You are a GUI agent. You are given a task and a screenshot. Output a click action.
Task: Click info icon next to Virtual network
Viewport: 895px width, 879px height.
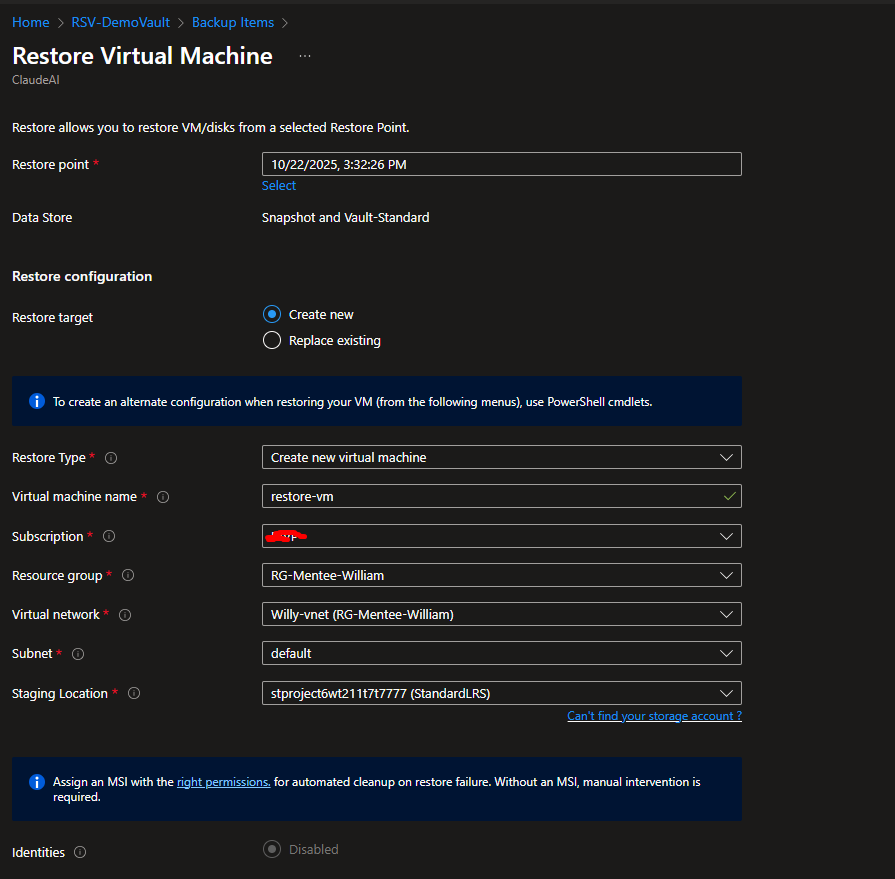(125, 615)
